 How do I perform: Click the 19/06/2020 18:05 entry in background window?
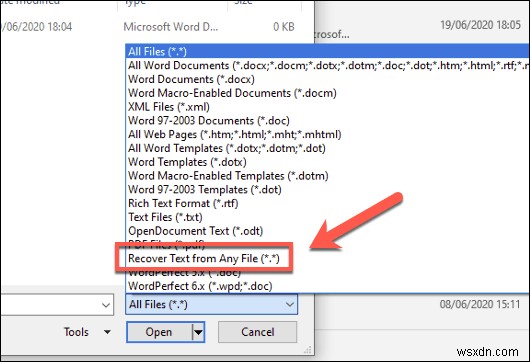[480, 25]
